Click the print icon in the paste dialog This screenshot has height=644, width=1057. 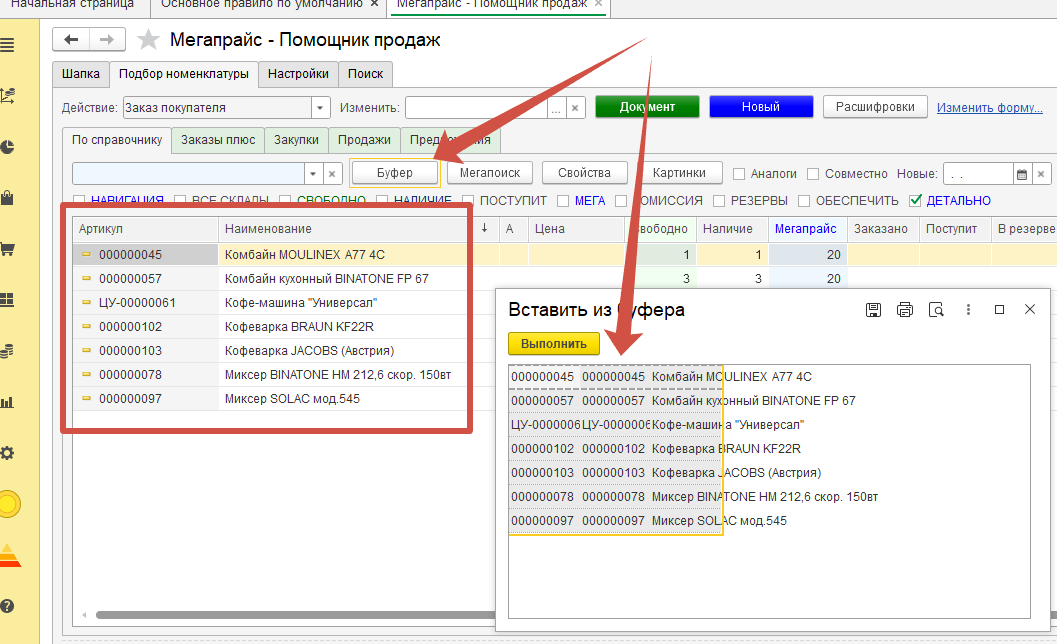pos(905,310)
